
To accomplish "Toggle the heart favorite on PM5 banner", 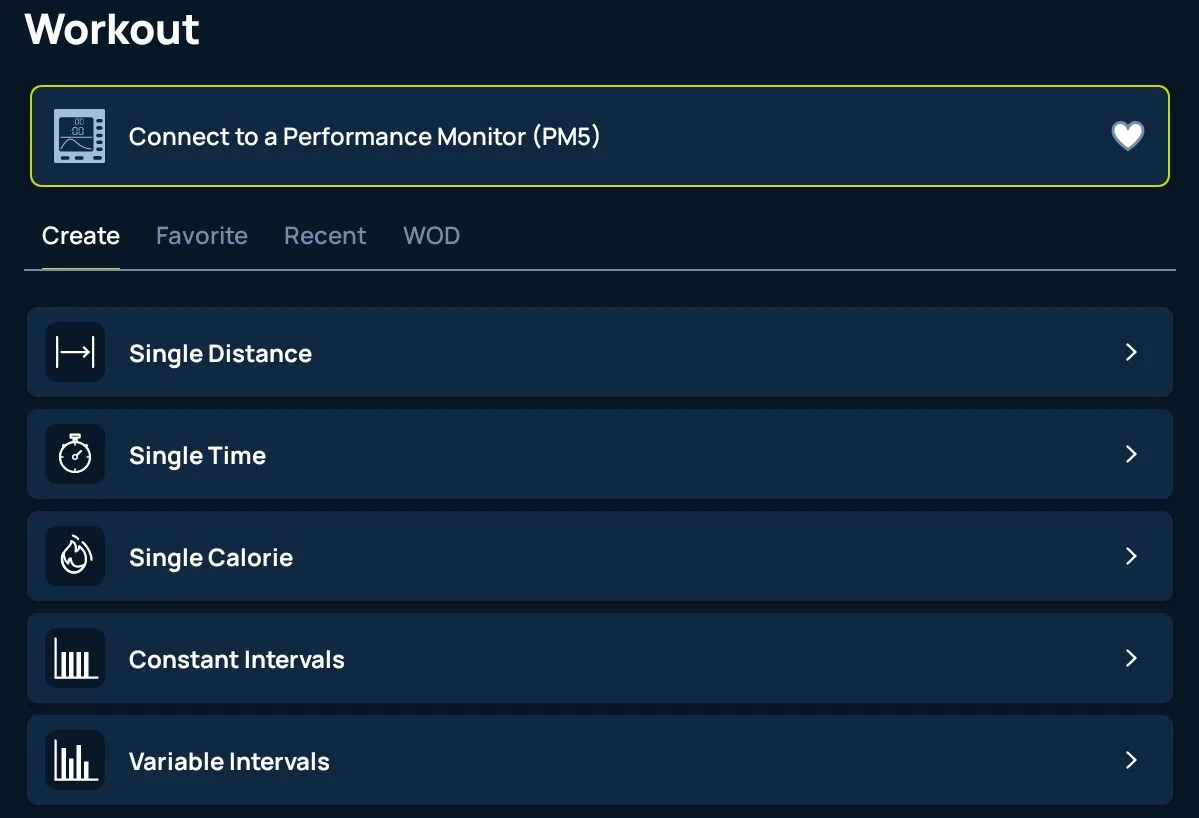I will [1127, 136].
